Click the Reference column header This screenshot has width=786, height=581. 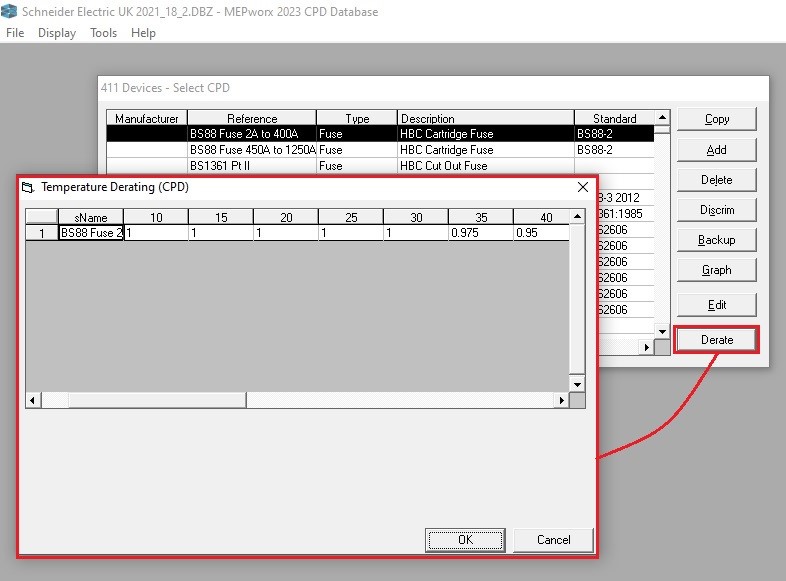point(252,118)
